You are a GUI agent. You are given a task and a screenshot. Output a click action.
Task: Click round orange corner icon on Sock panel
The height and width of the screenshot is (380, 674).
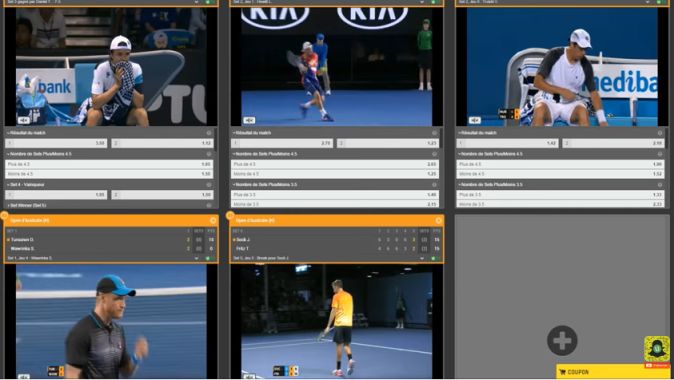click(x=230, y=215)
